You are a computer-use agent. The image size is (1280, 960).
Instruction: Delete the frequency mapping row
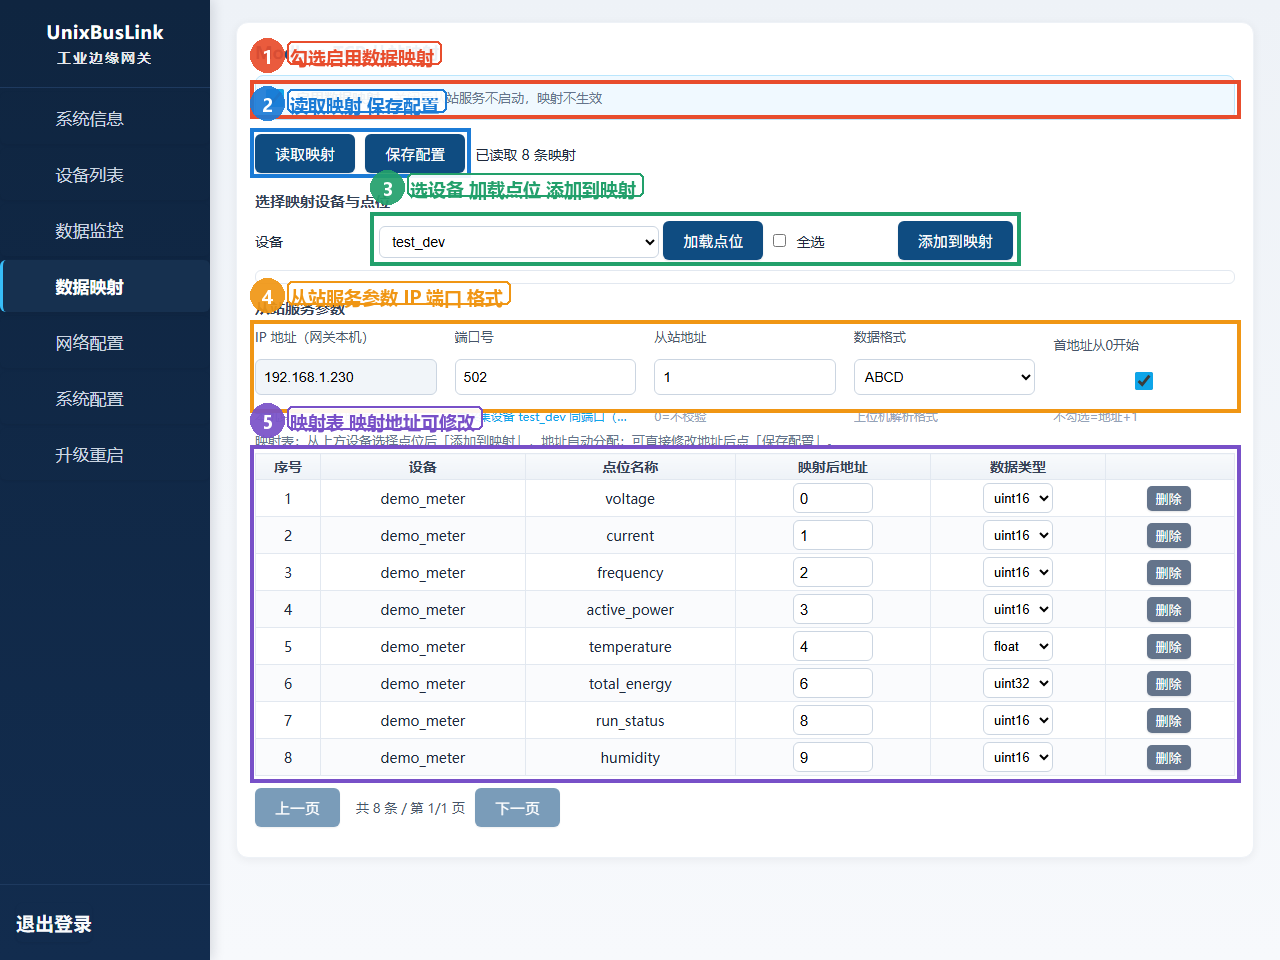1169,573
